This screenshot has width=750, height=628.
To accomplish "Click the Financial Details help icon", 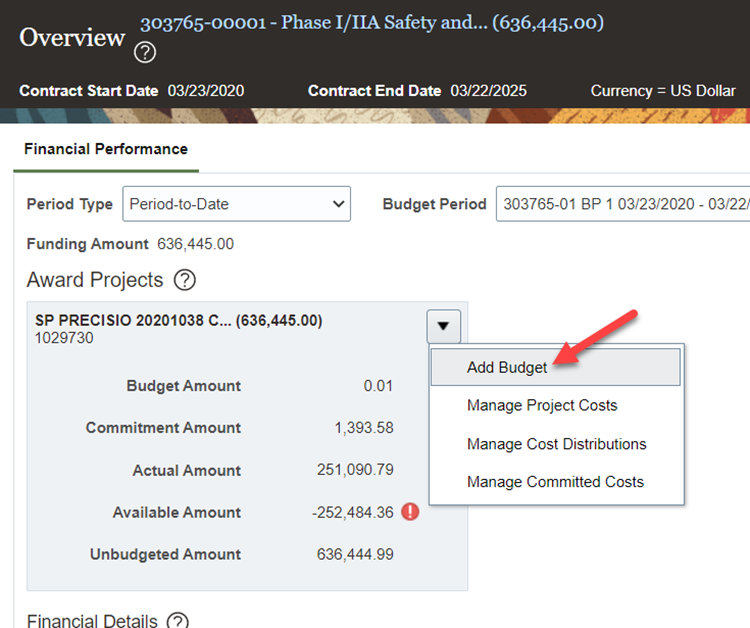I will [177, 621].
